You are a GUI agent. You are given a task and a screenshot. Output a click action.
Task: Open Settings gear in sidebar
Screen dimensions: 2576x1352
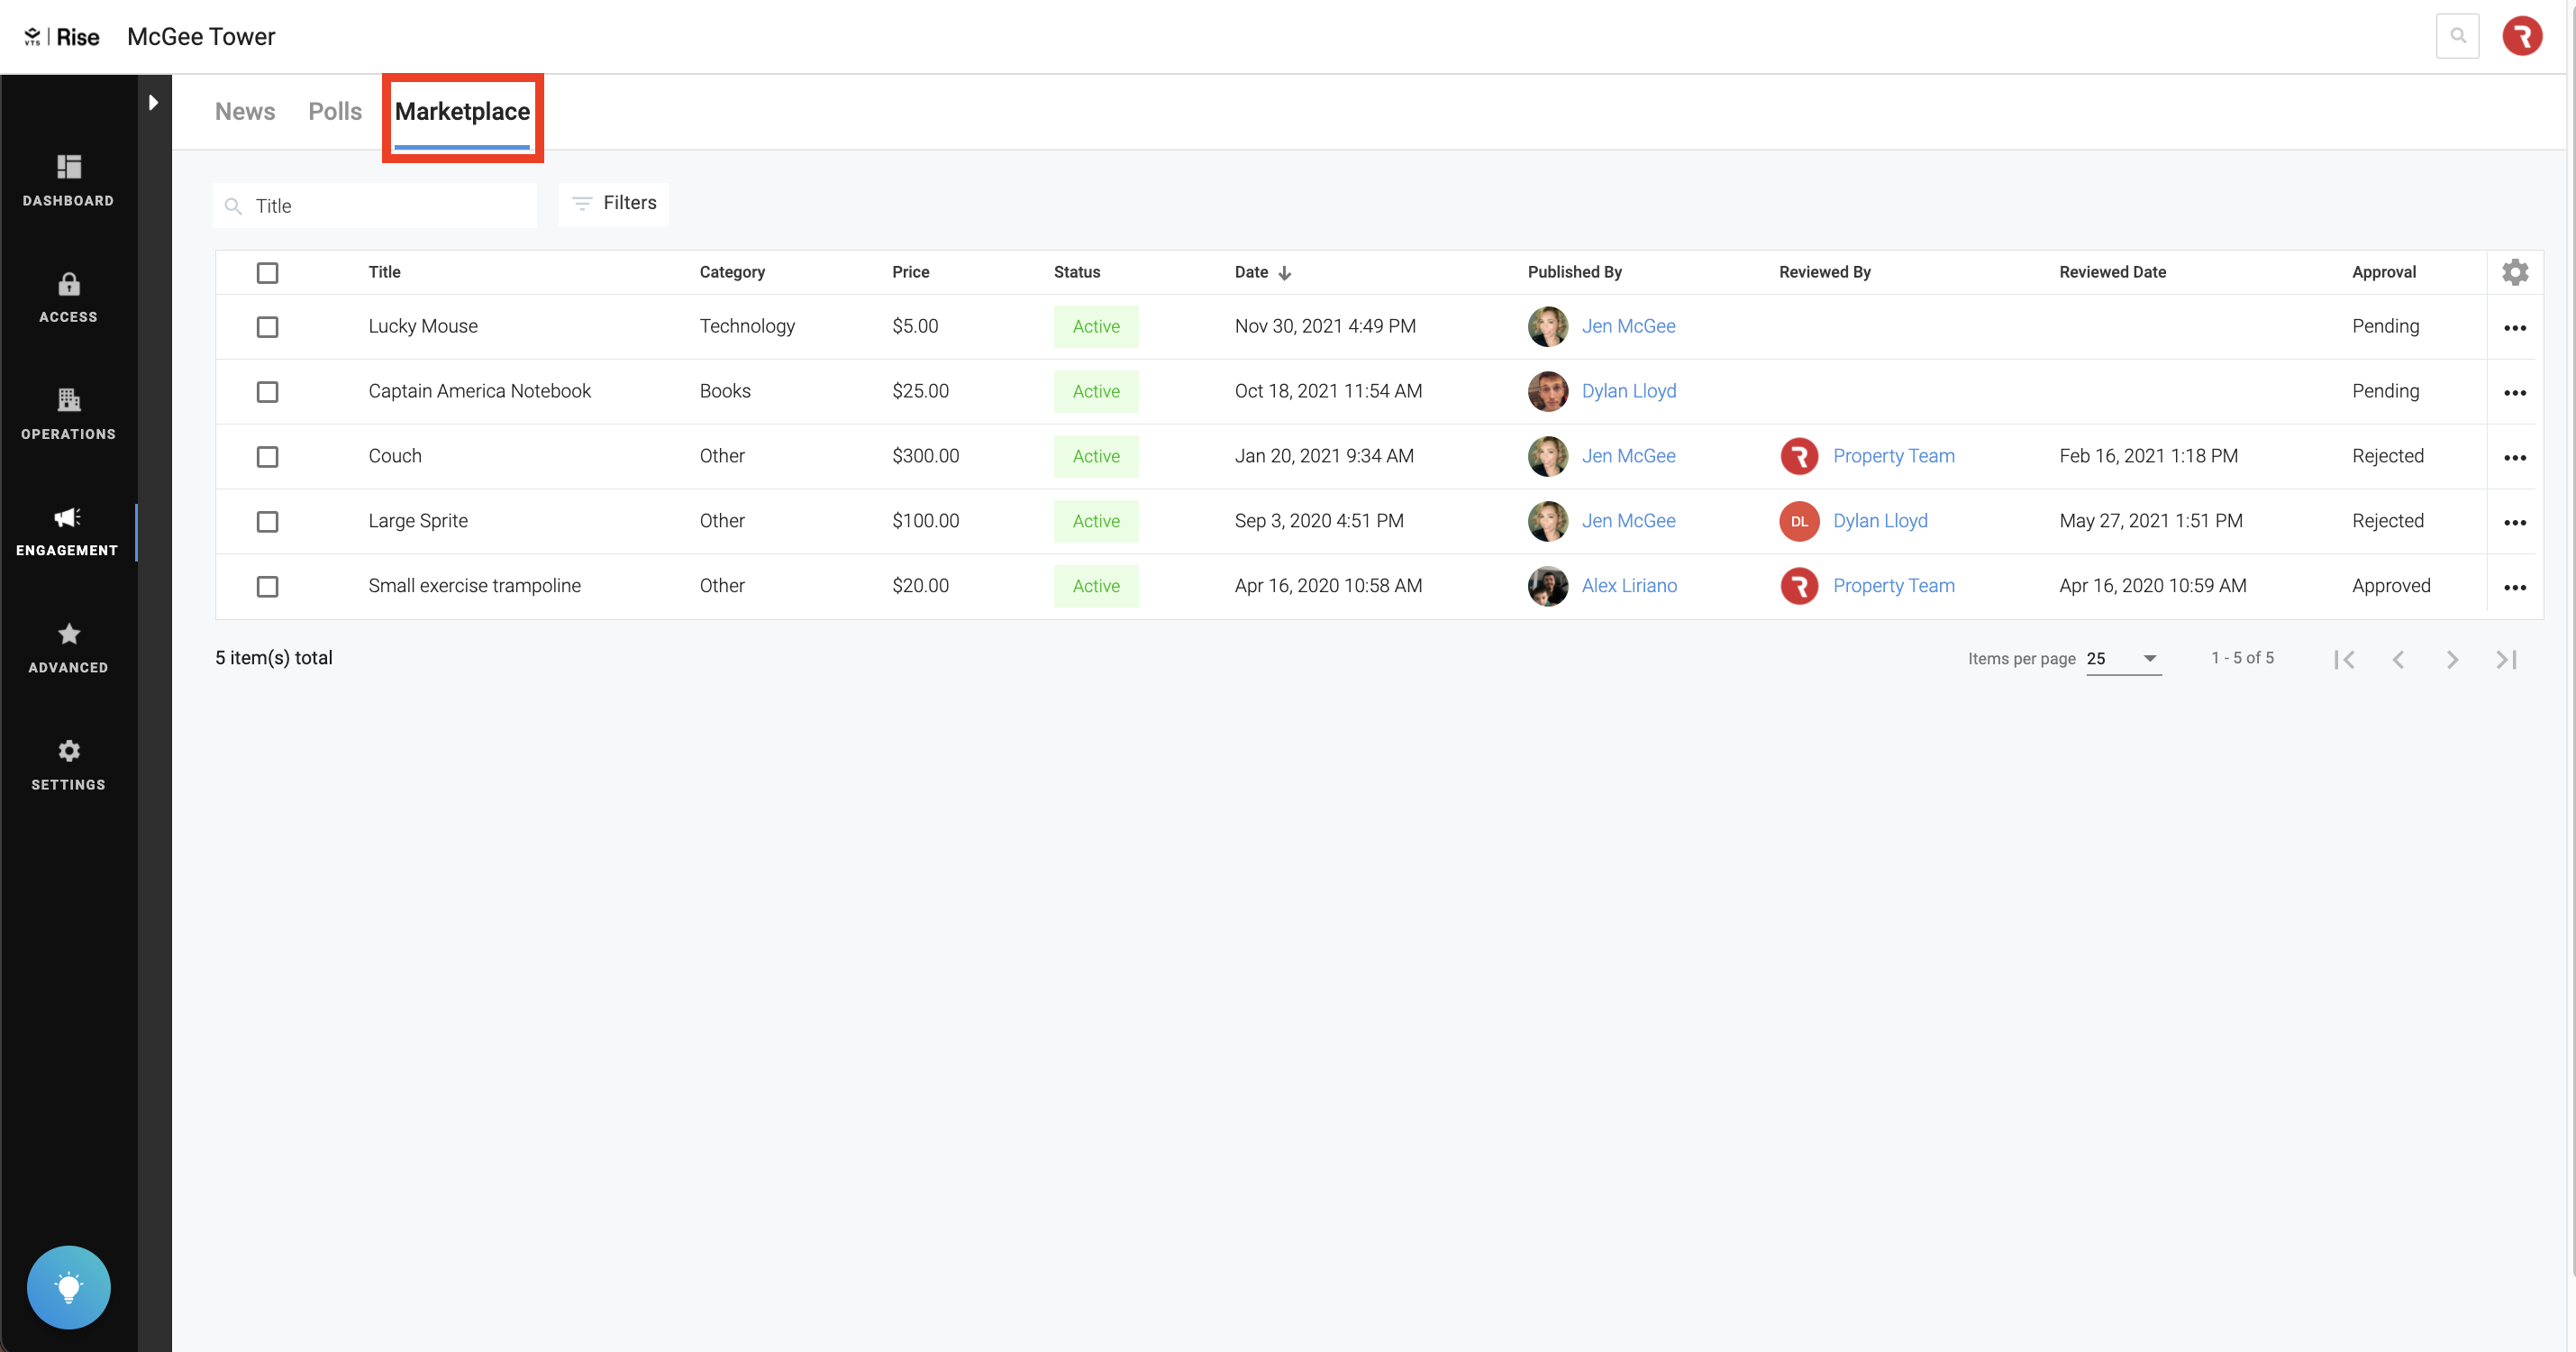click(68, 764)
